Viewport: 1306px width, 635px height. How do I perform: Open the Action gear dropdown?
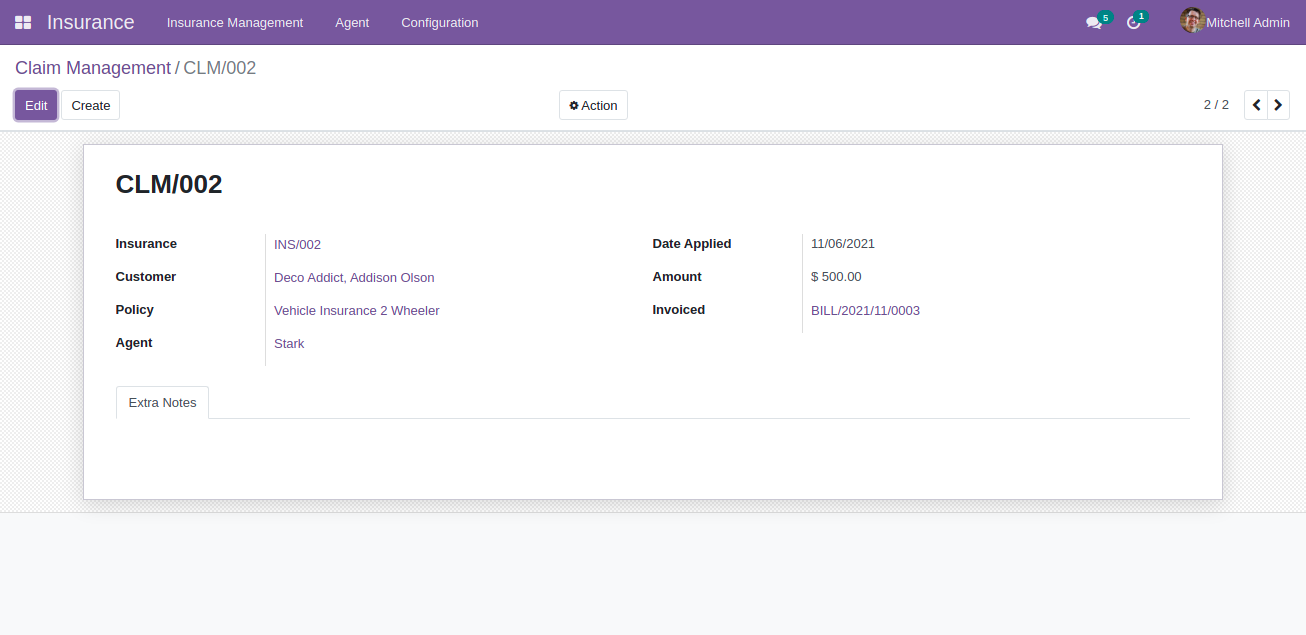593,105
